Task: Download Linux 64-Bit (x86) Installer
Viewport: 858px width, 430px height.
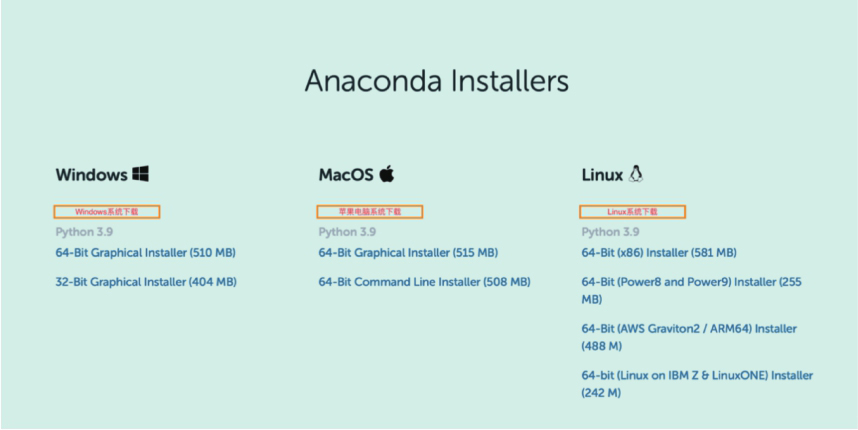Action: point(659,253)
